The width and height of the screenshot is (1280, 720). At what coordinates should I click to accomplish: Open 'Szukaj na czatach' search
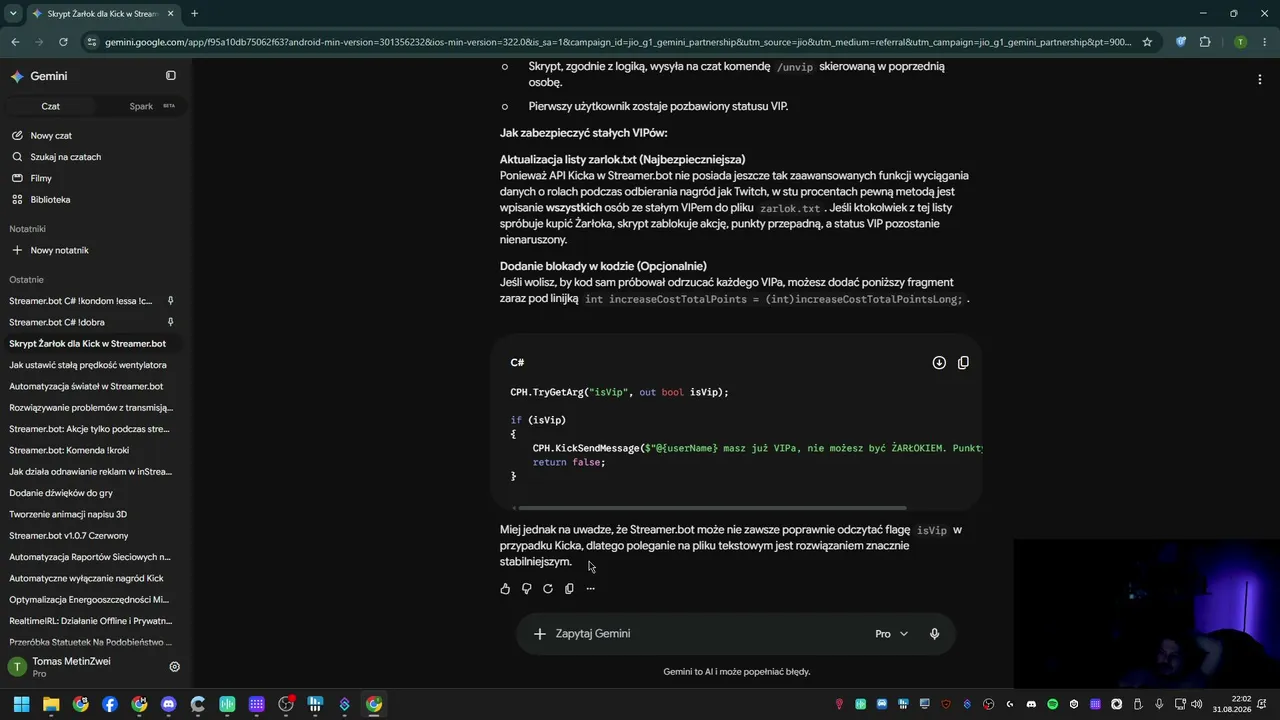65,157
